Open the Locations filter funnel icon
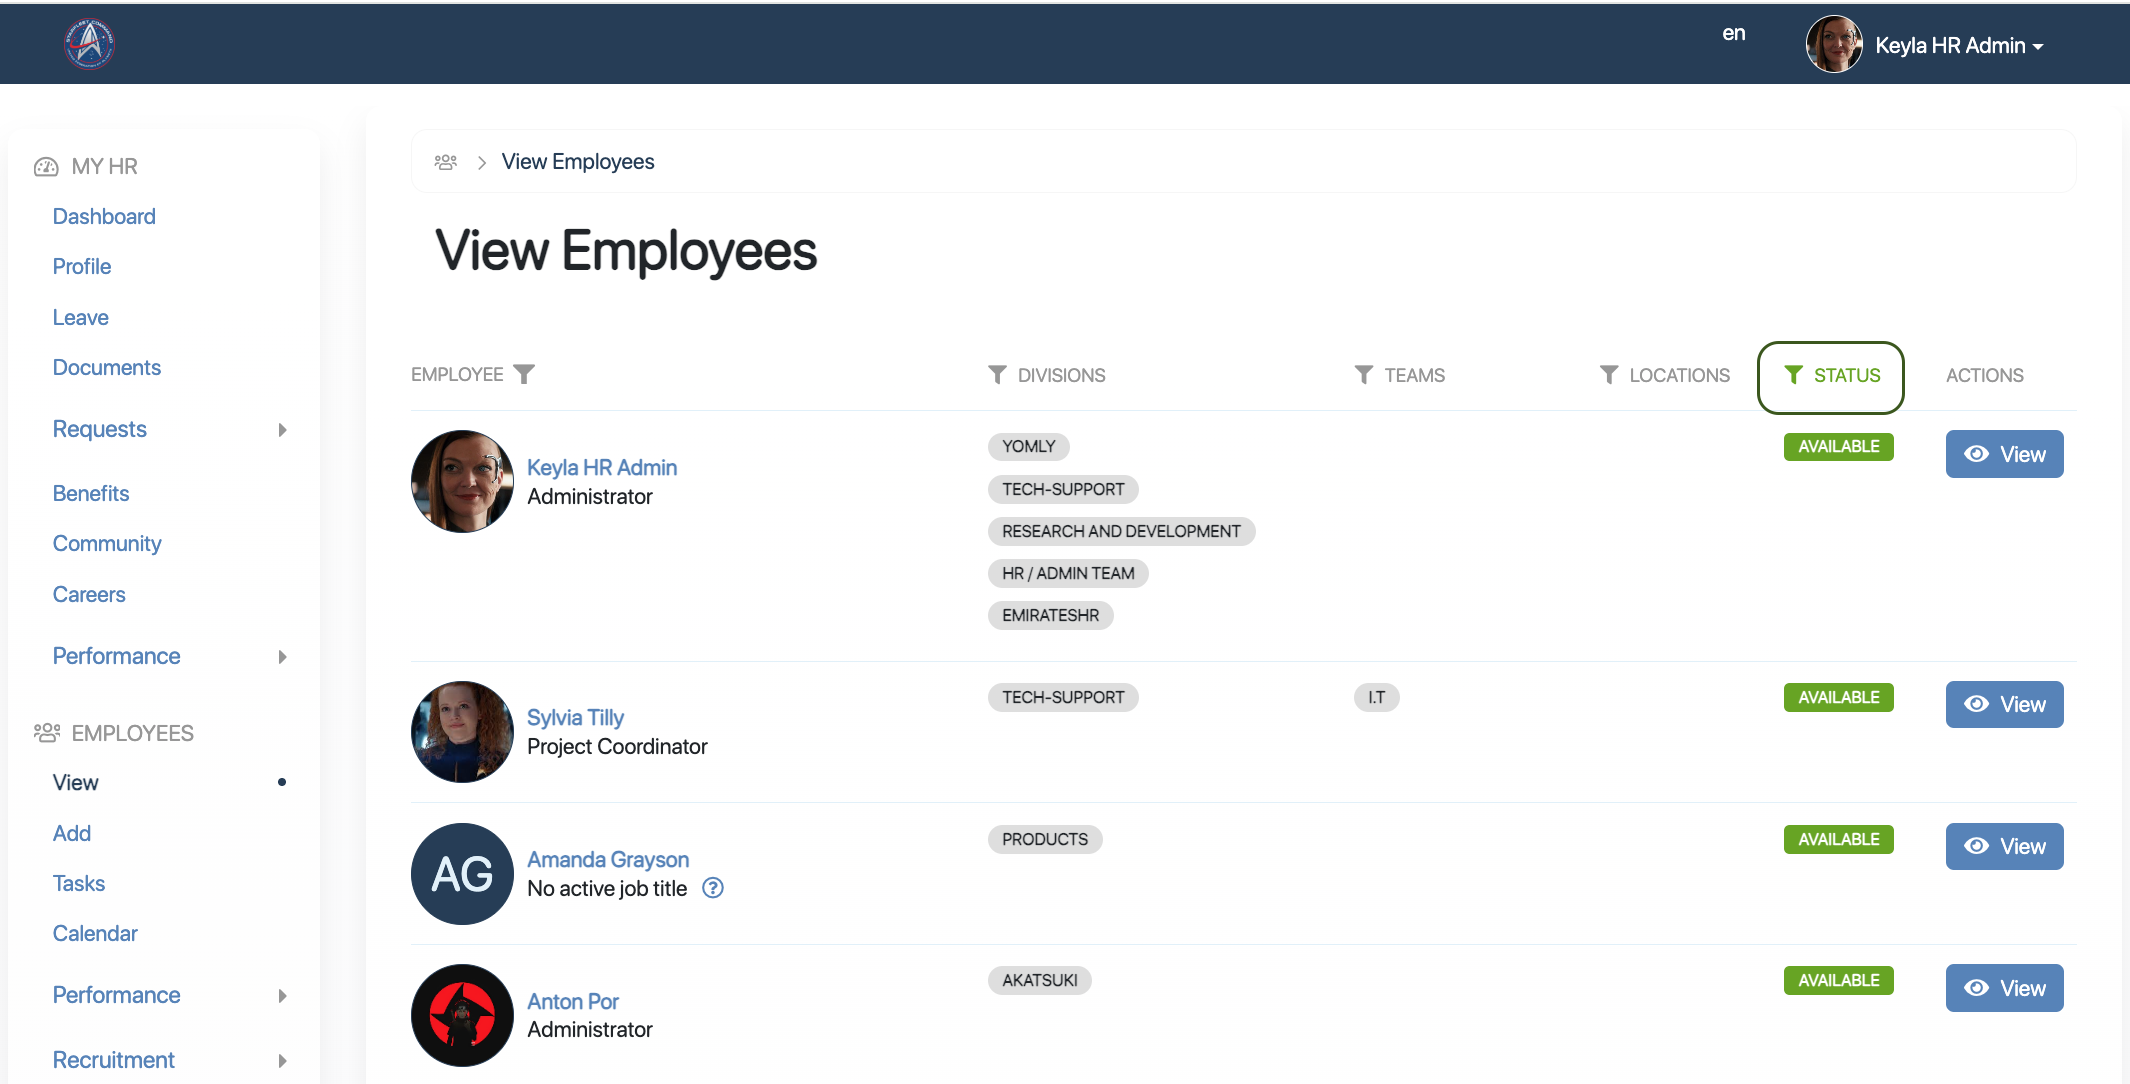Screen dimensions: 2130x1084 click(1608, 375)
